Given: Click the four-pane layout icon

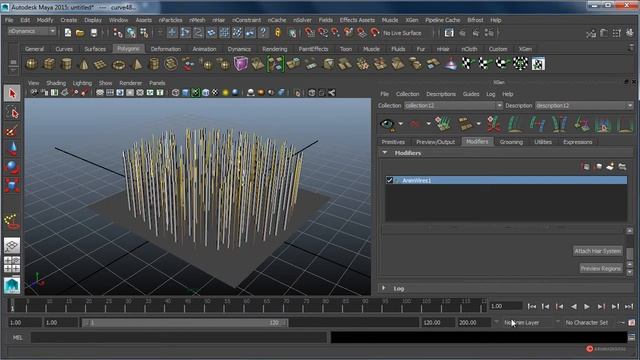Looking at the screenshot, I should point(12,264).
